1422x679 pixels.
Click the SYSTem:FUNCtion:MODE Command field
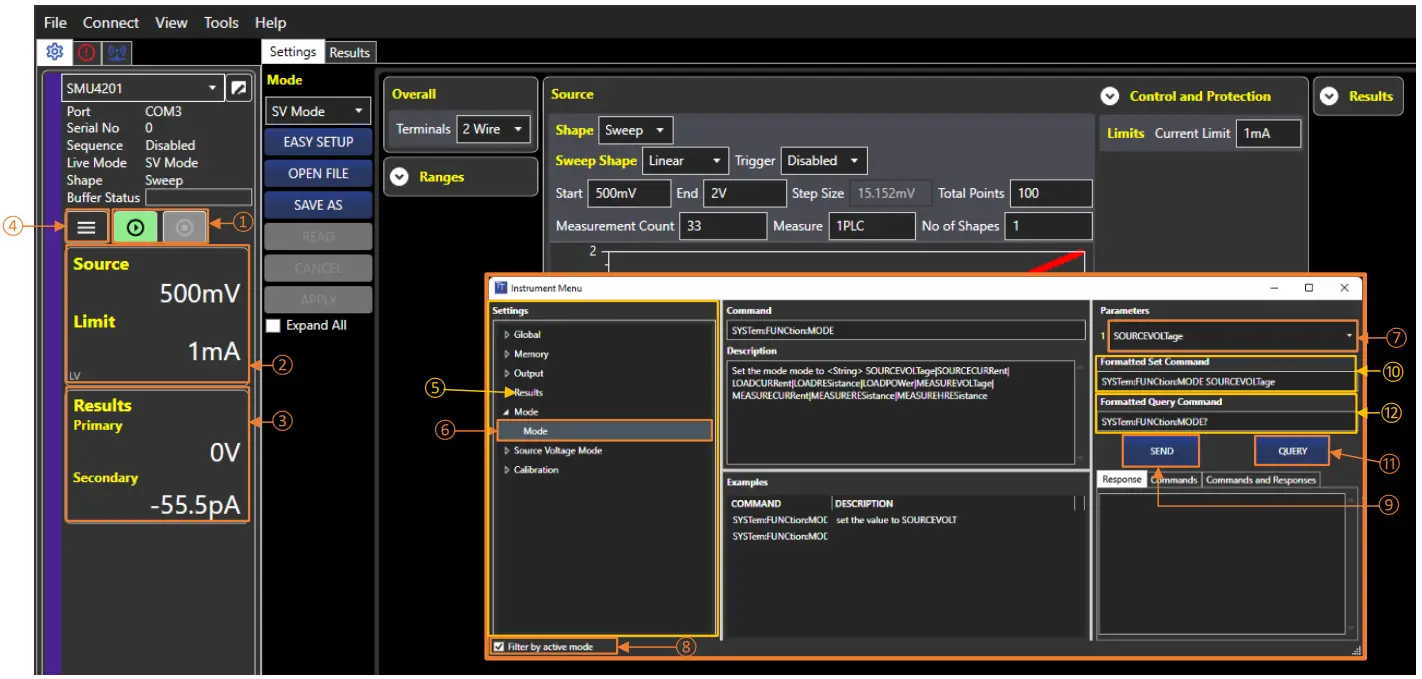906,330
